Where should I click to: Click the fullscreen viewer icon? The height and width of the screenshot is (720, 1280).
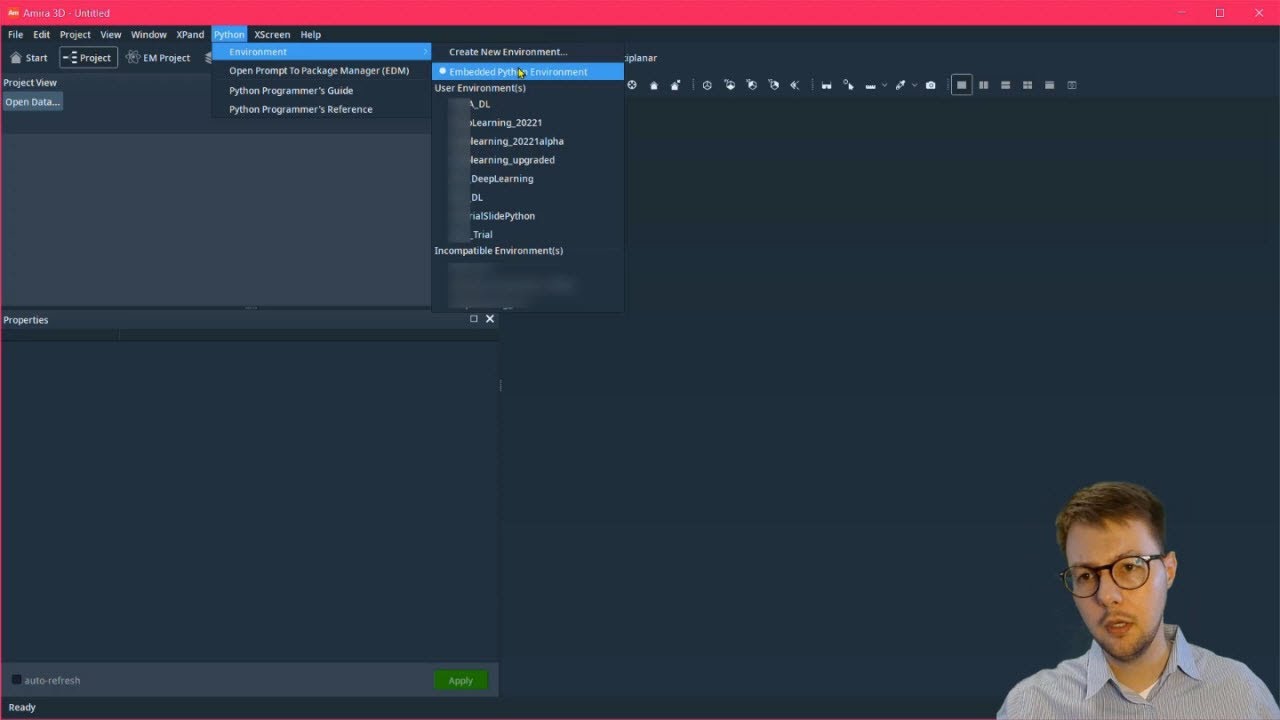(1071, 85)
